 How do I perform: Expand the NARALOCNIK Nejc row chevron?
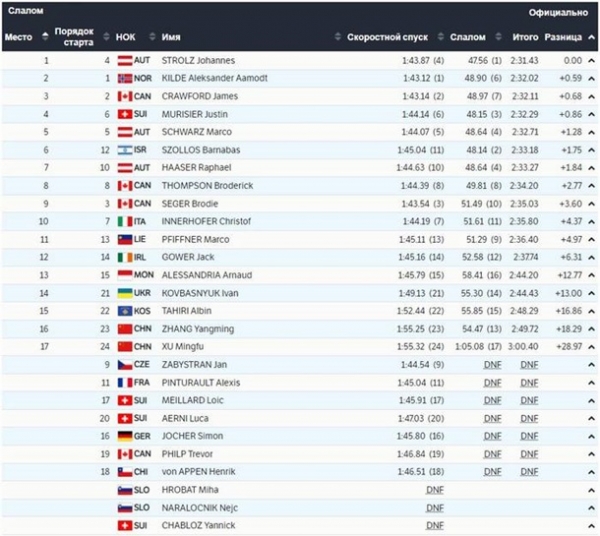point(592,508)
